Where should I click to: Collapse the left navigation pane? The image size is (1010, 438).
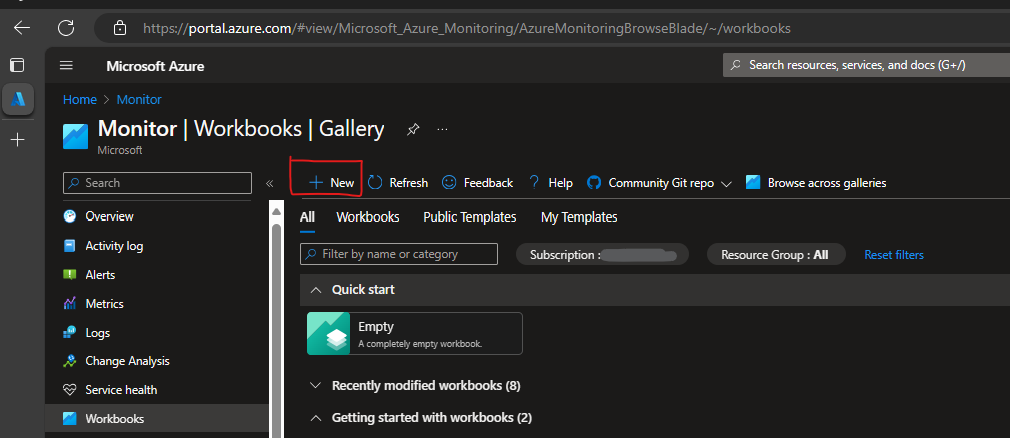pos(269,183)
